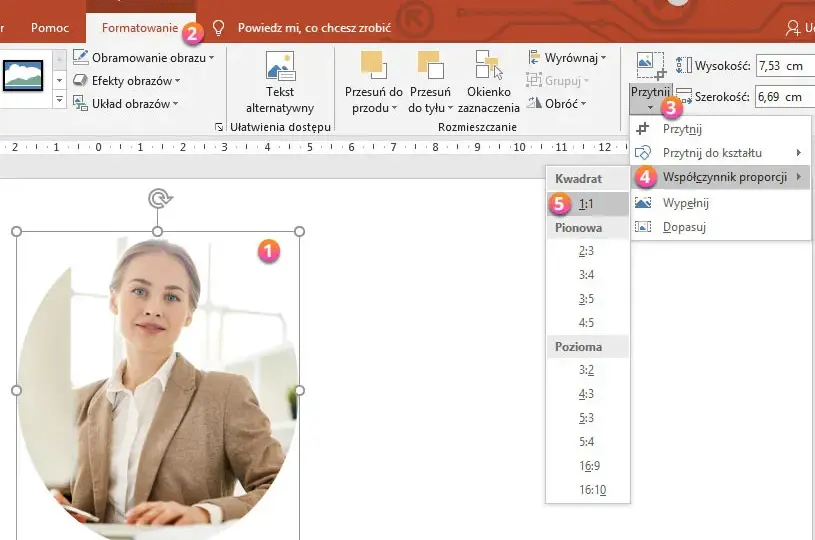Select 2:3 portrait aspect ratio
Screen dimensions: 815x540
click(x=588, y=251)
